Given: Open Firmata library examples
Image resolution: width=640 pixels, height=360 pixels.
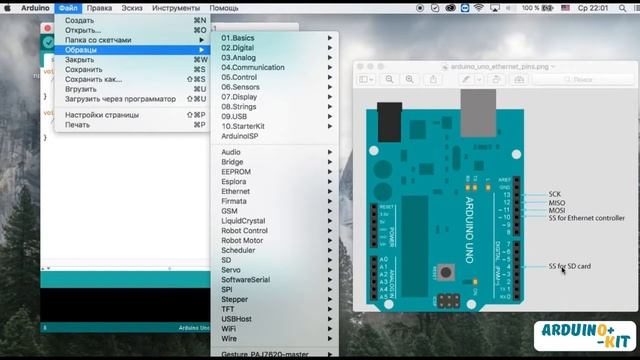Looking at the screenshot, I should tap(275, 201).
